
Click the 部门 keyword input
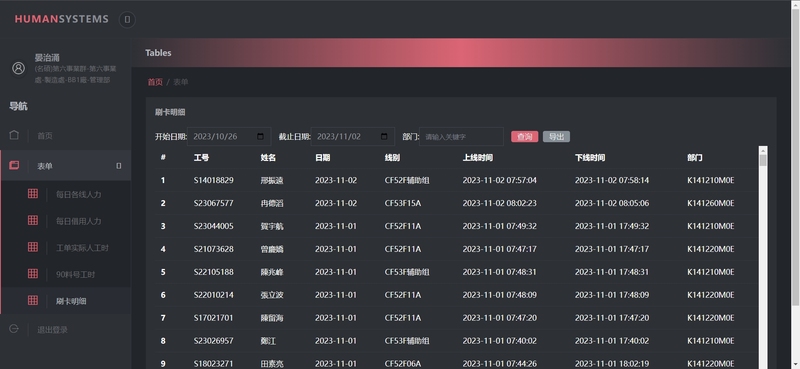pos(461,136)
